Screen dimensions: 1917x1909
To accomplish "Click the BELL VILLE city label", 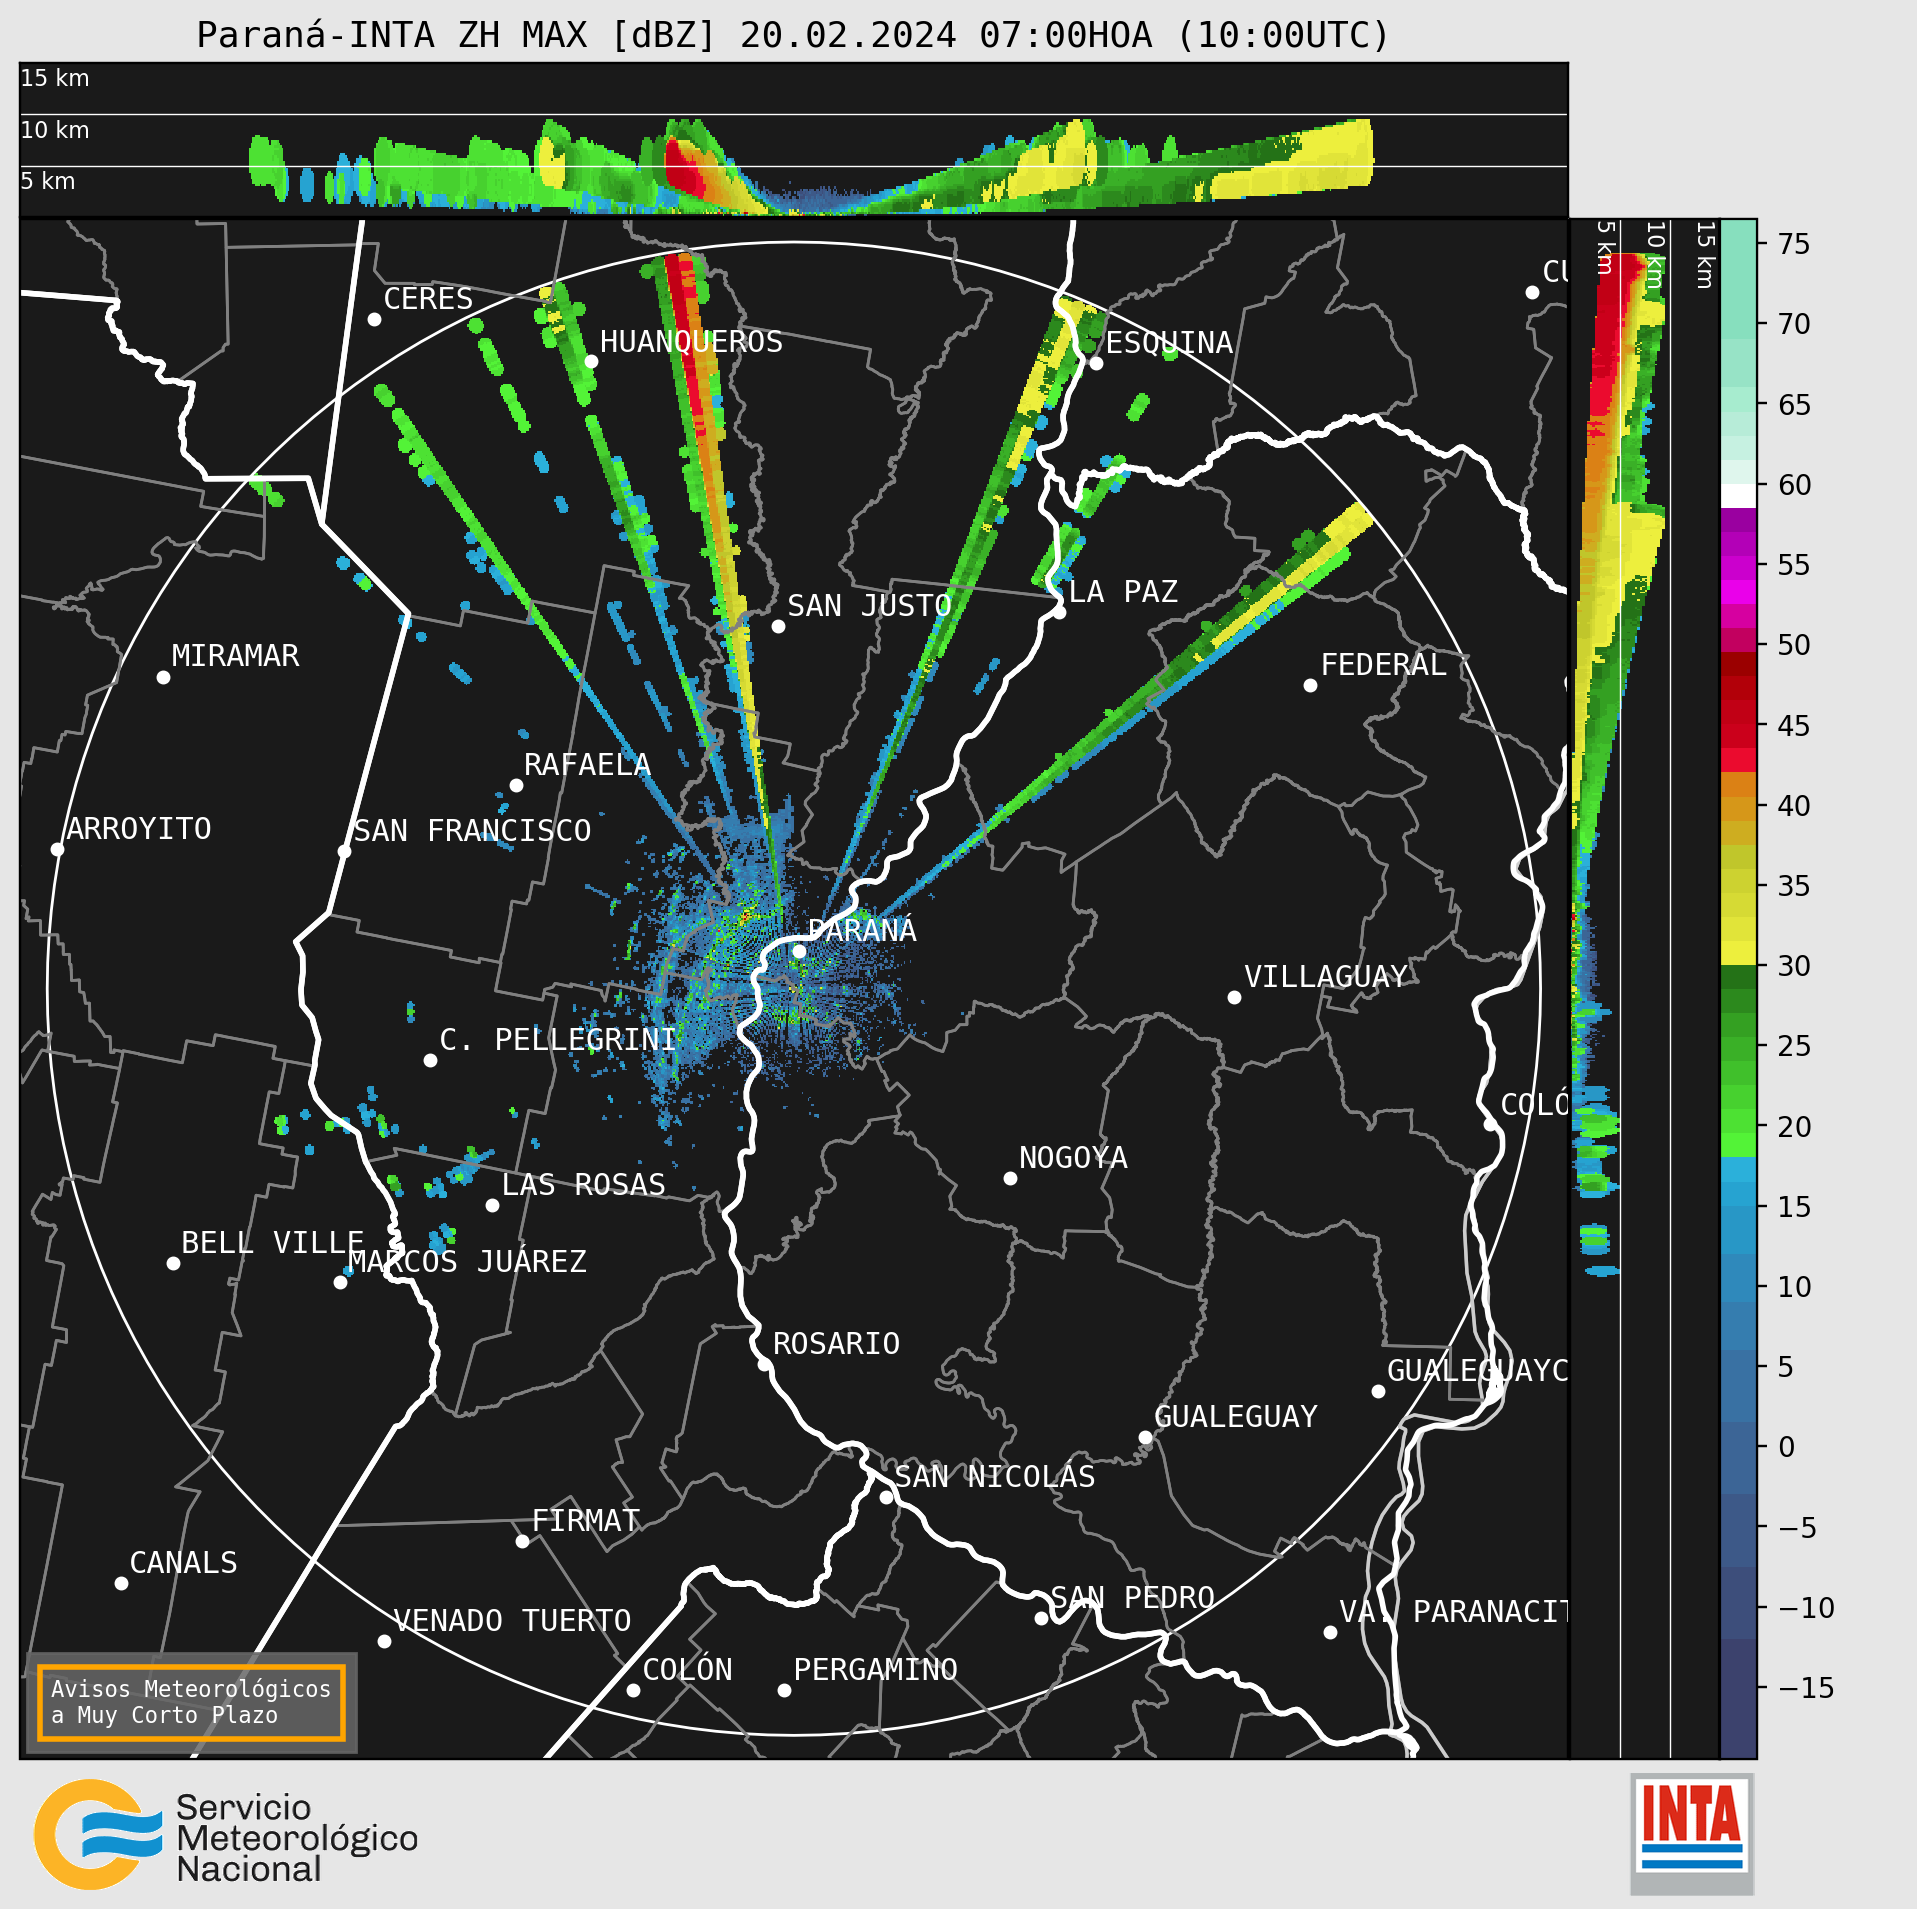I will coord(272,1243).
